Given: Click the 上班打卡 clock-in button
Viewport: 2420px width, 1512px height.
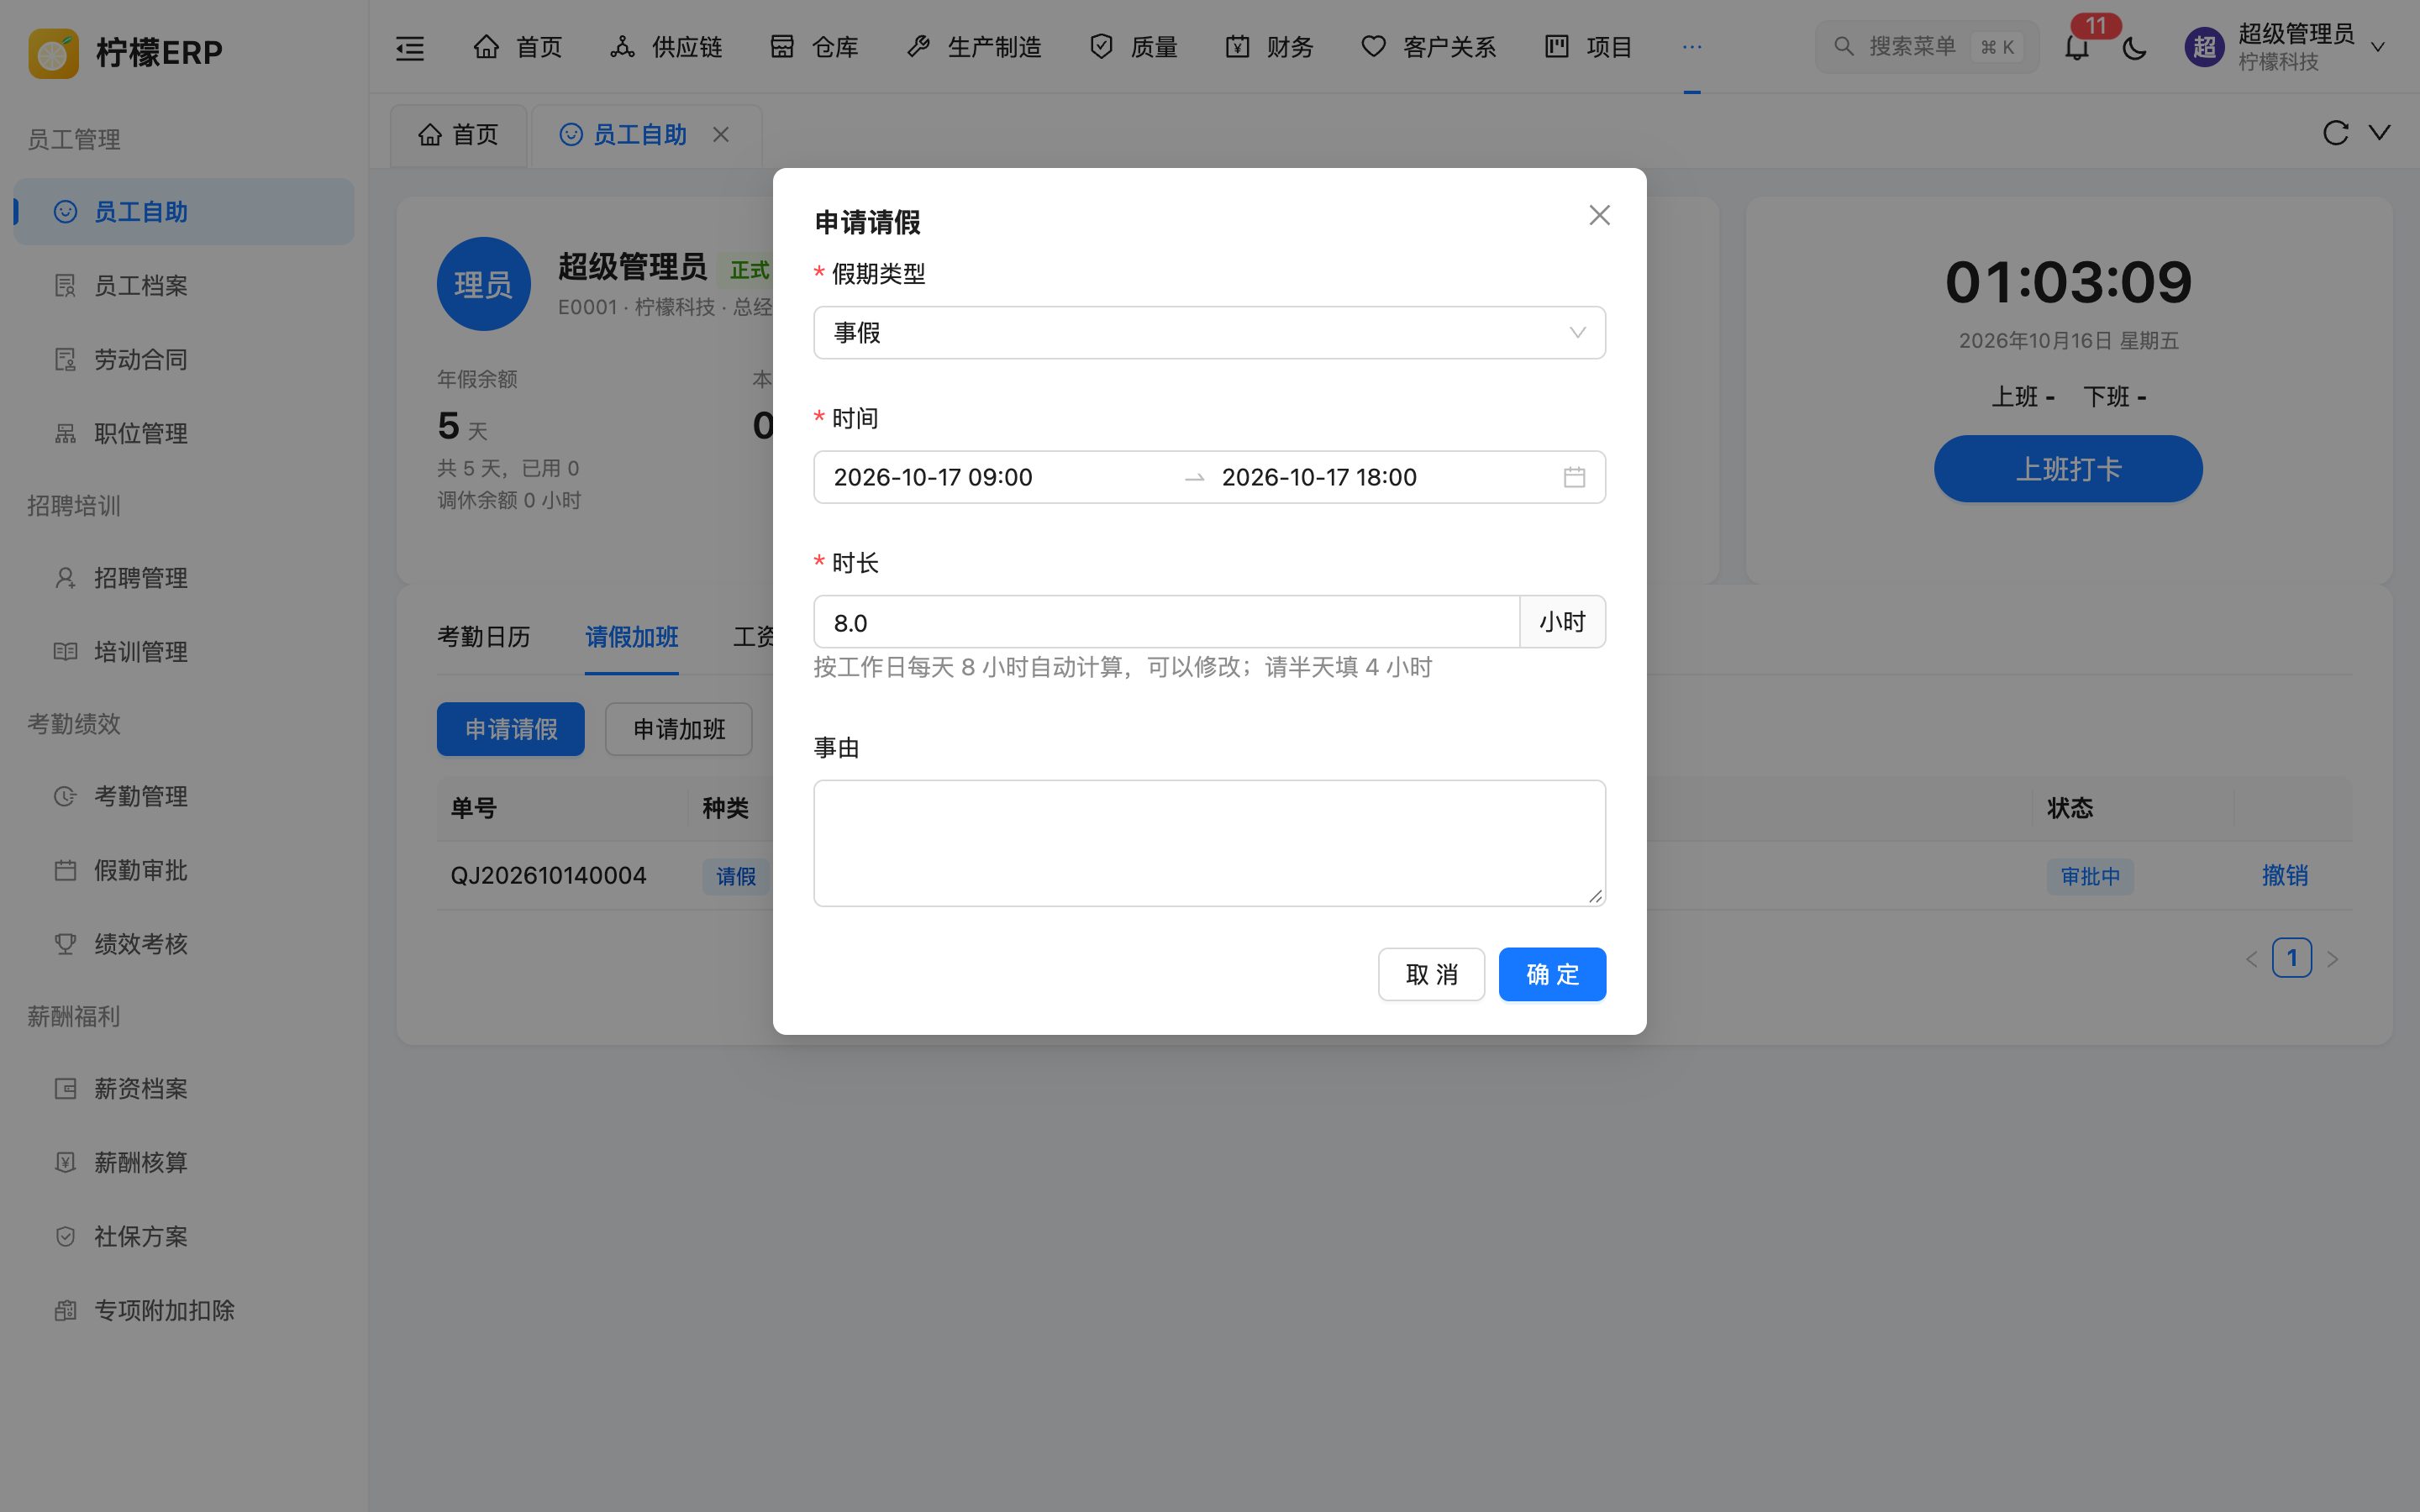Looking at the screenshot, I should [2068, 469].
